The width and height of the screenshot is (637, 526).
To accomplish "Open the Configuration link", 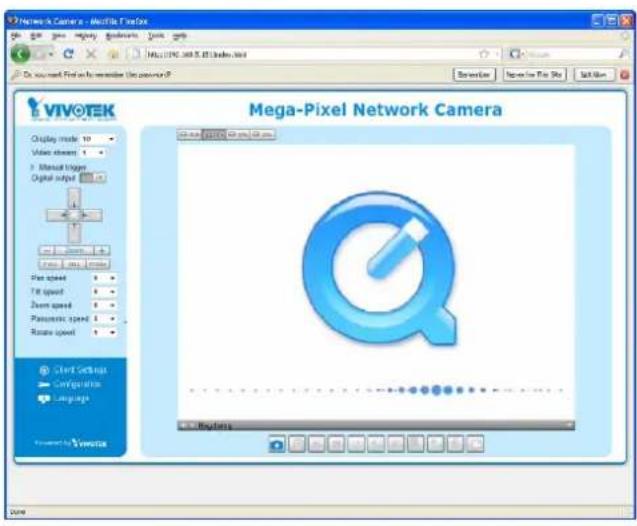I will 76,384.
